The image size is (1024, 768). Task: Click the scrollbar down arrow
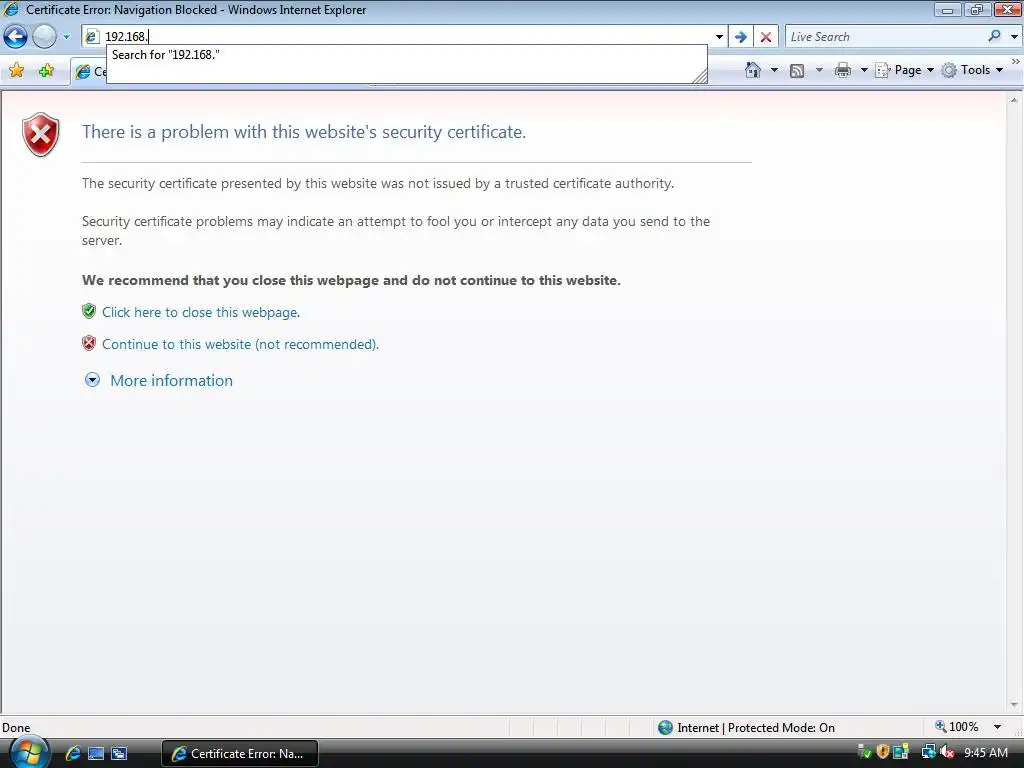coord(1014,705)
